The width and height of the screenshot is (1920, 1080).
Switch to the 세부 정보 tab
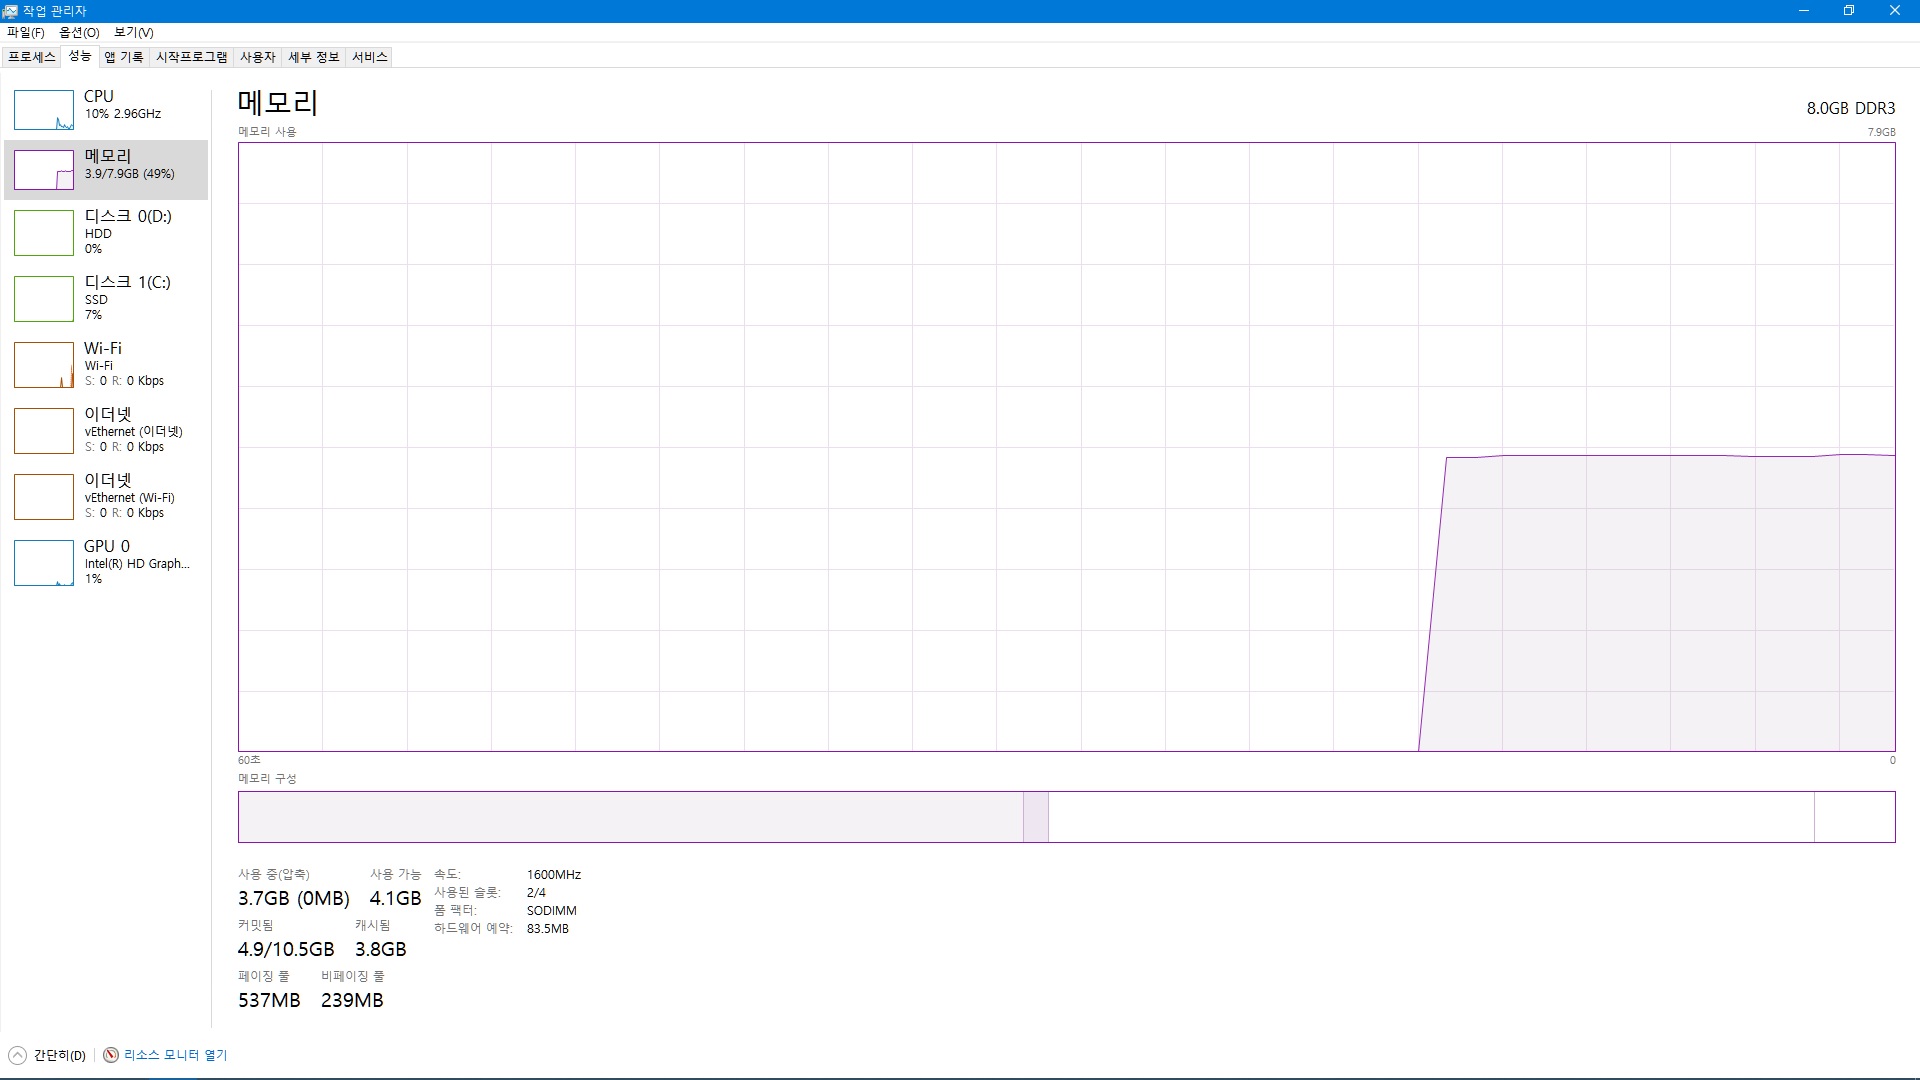[x=314, y=57]
